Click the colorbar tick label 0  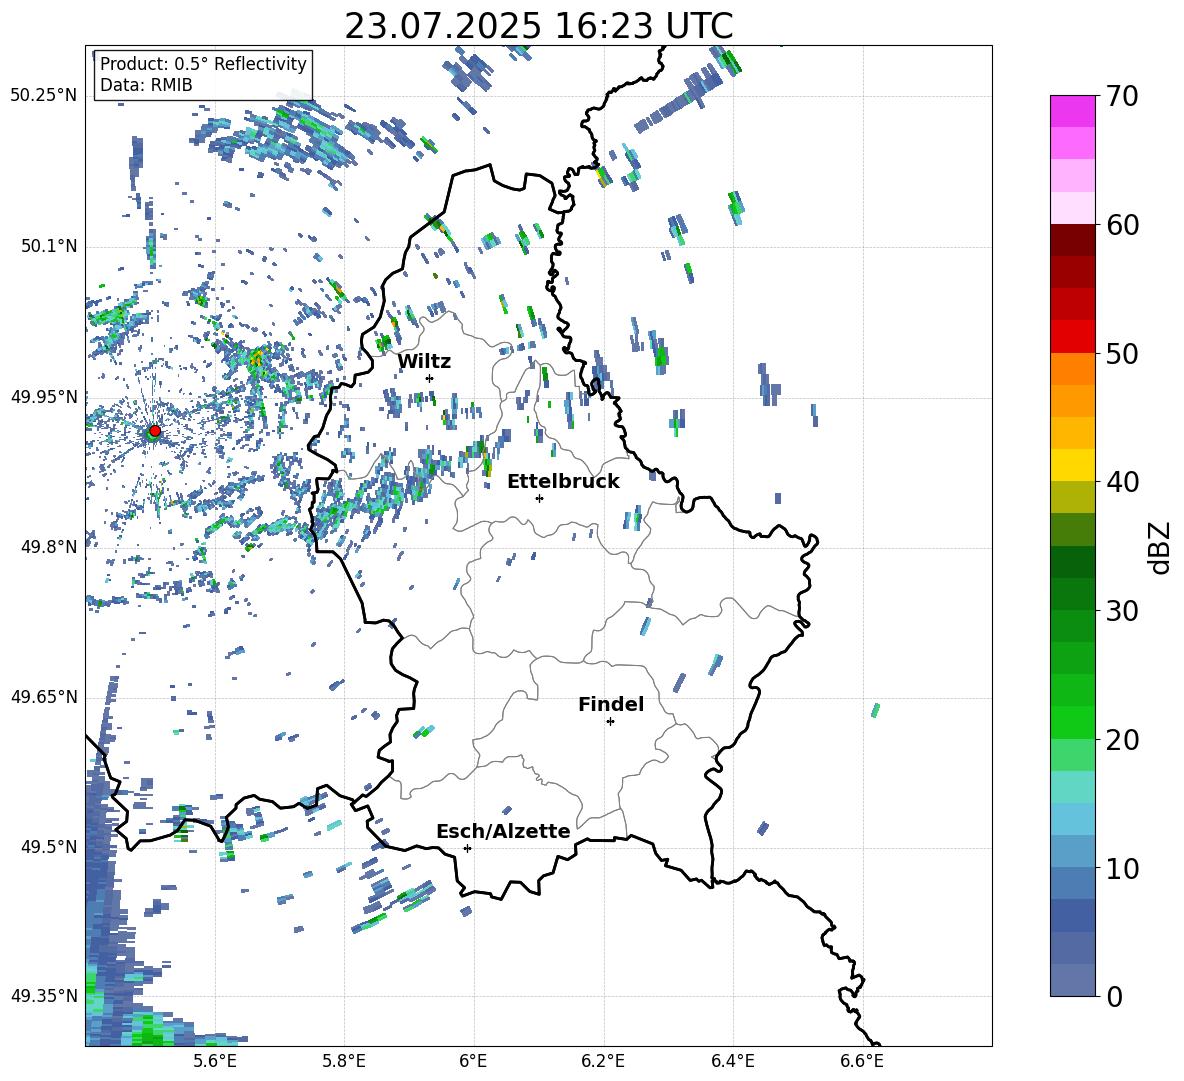point(1114,996)
